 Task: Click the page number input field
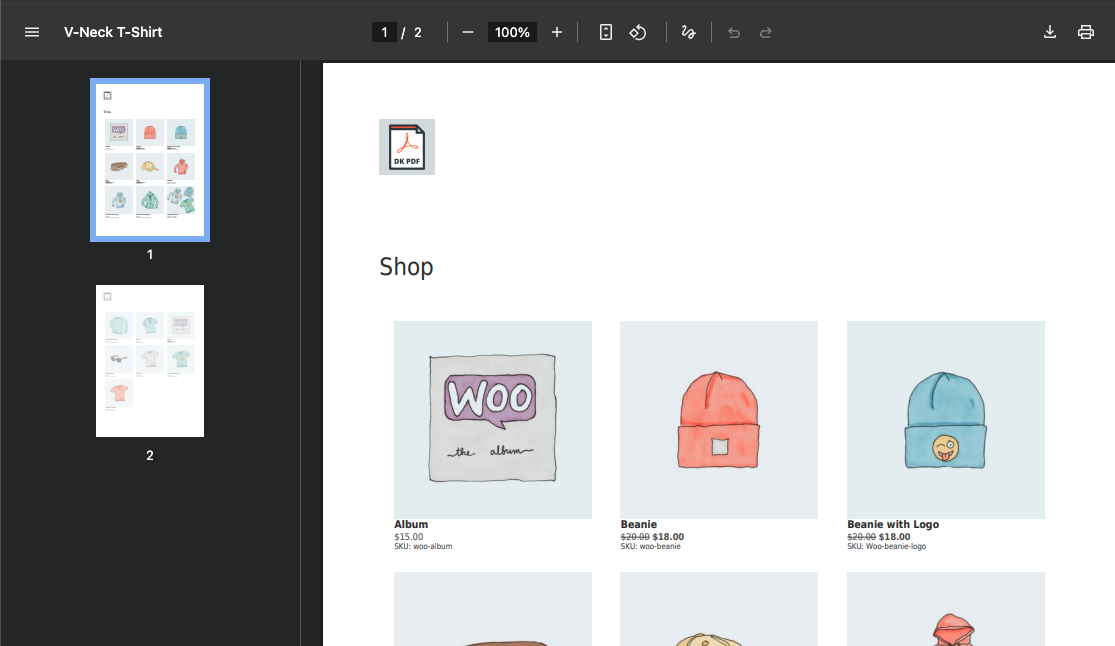pyautogui.click(x=384, y=32)
